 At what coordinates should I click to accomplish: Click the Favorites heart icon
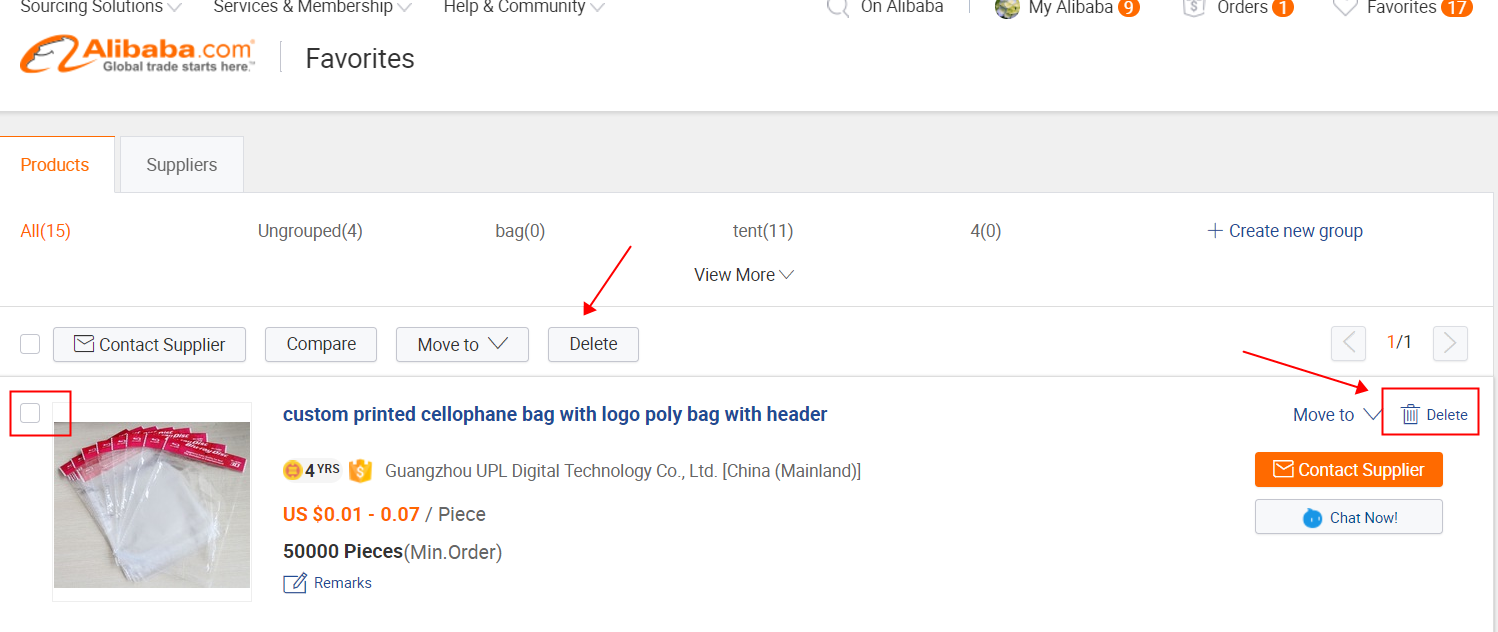[x=1346, y=8]
